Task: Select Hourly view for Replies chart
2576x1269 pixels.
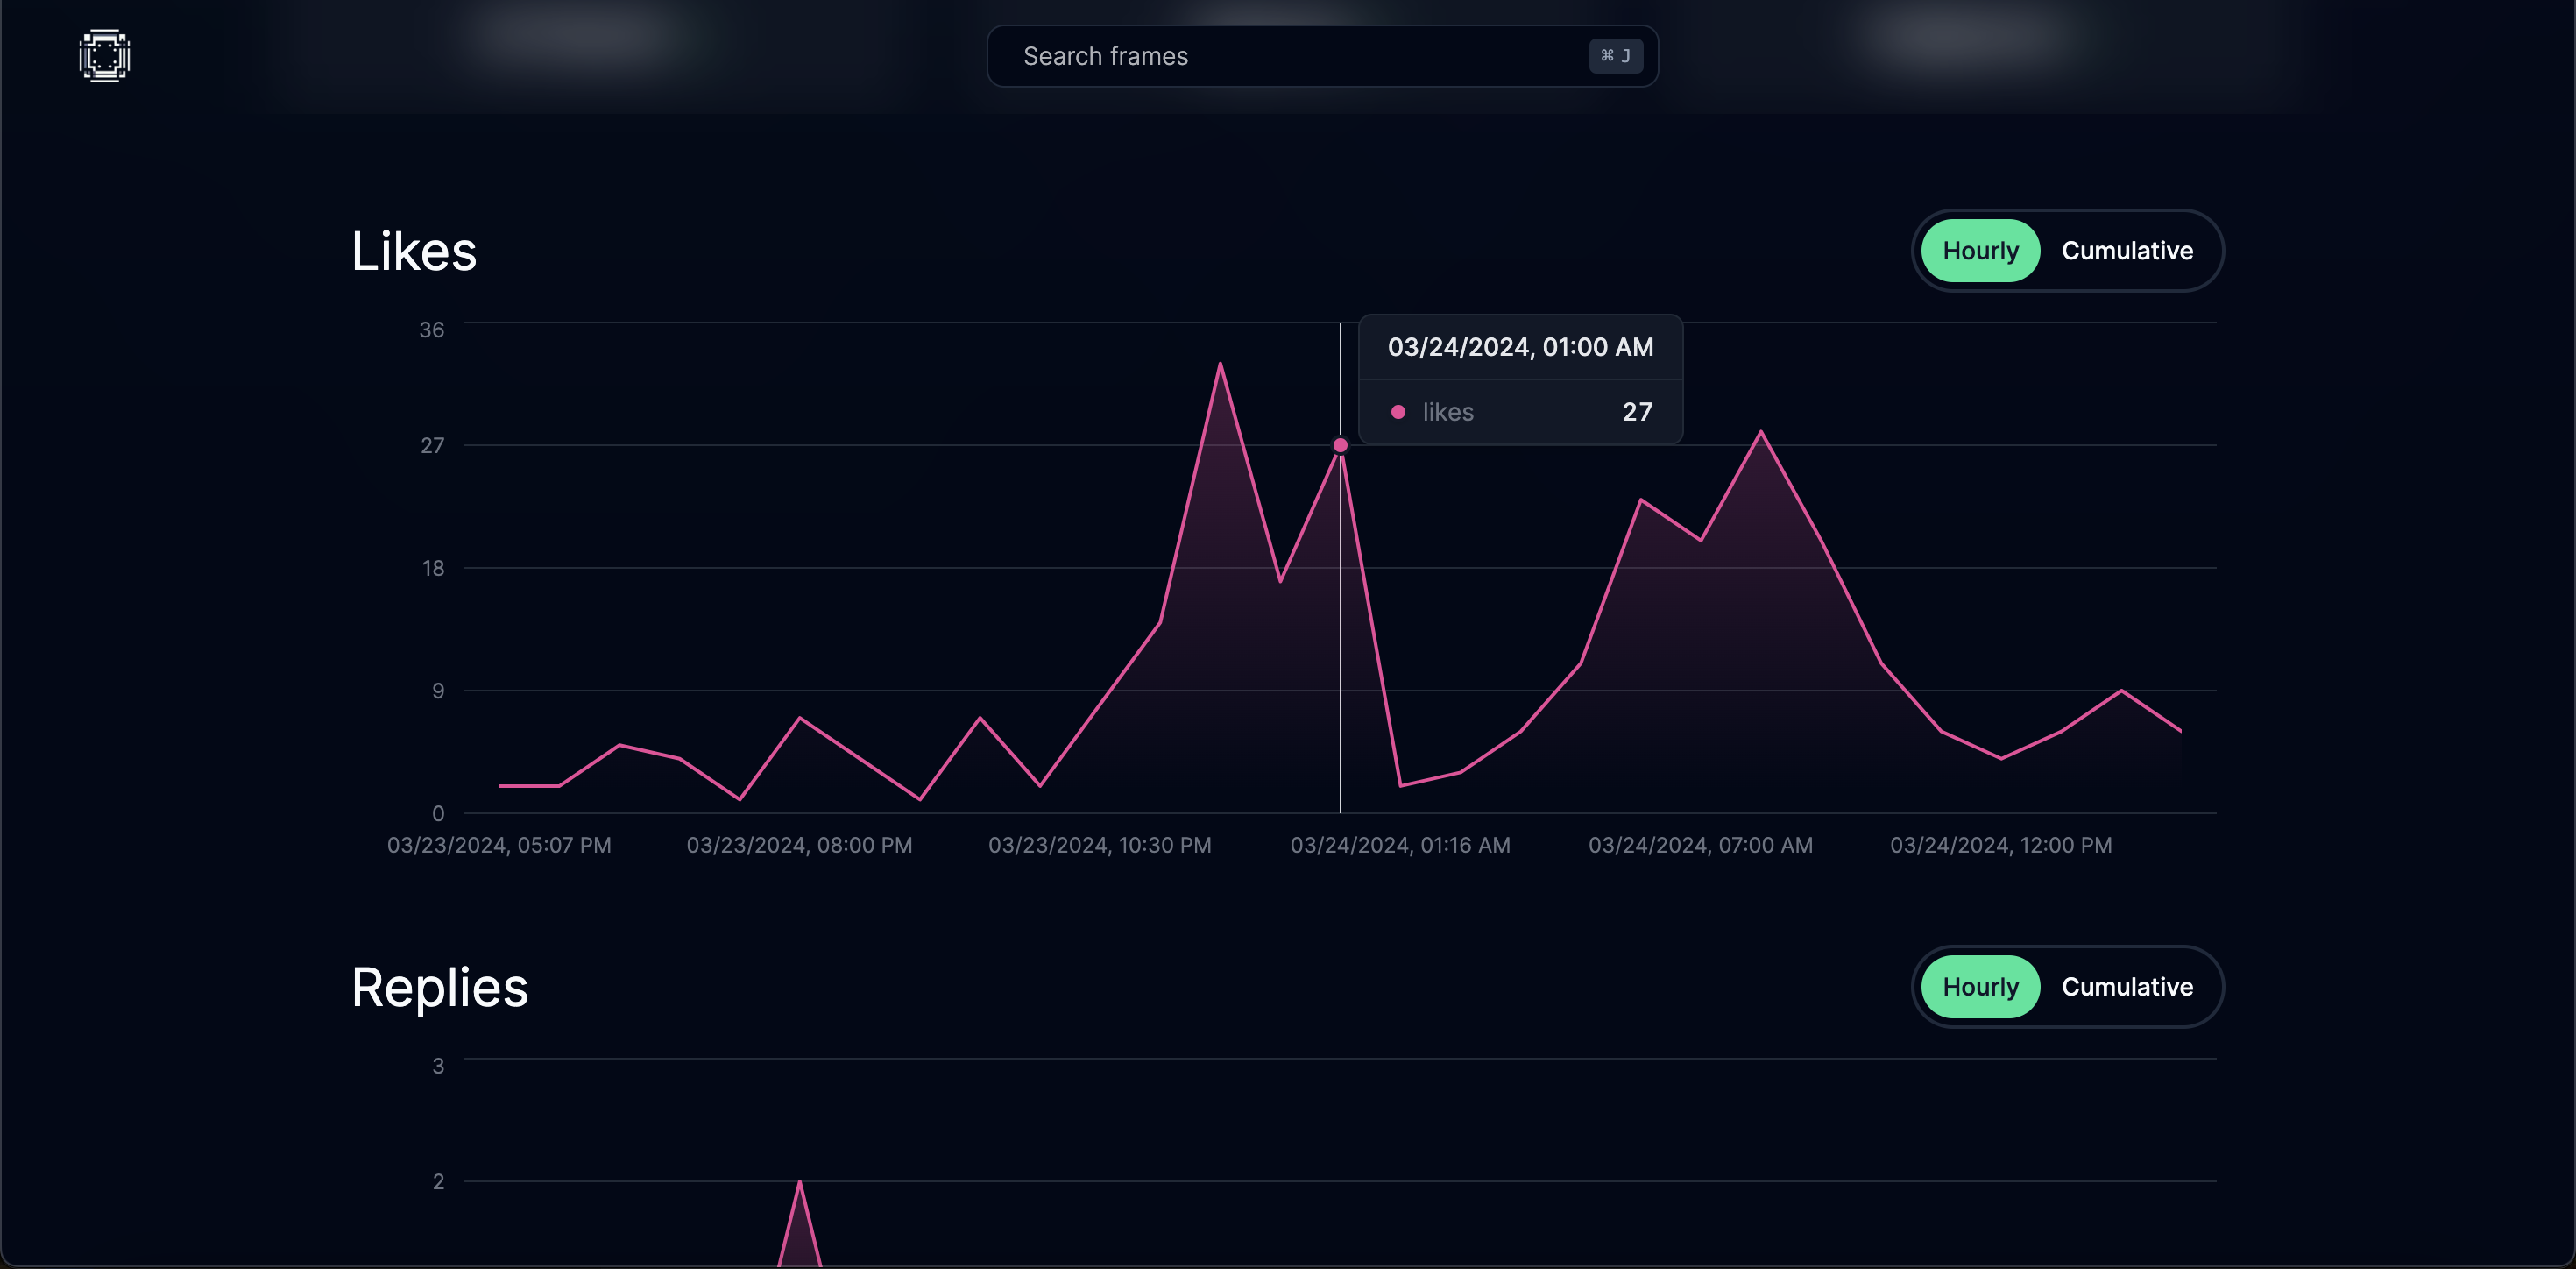Action: (1980, 987)
